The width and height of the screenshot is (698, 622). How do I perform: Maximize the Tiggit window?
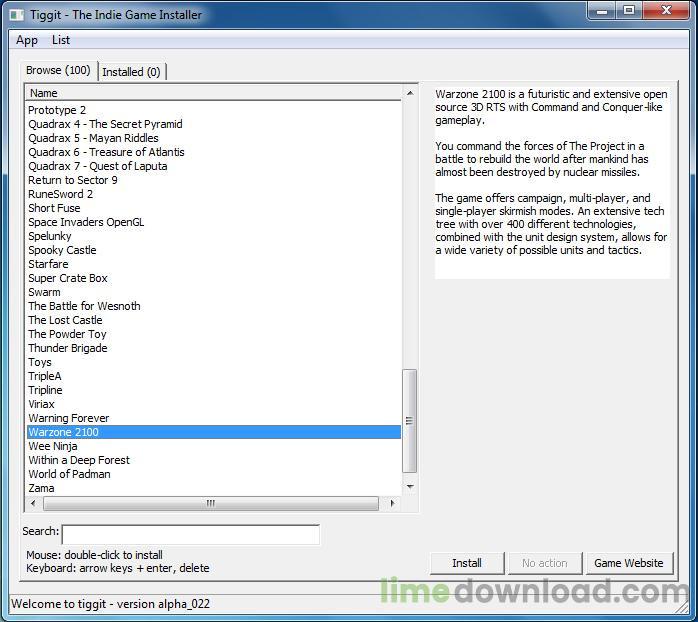[x=629, y=11]
